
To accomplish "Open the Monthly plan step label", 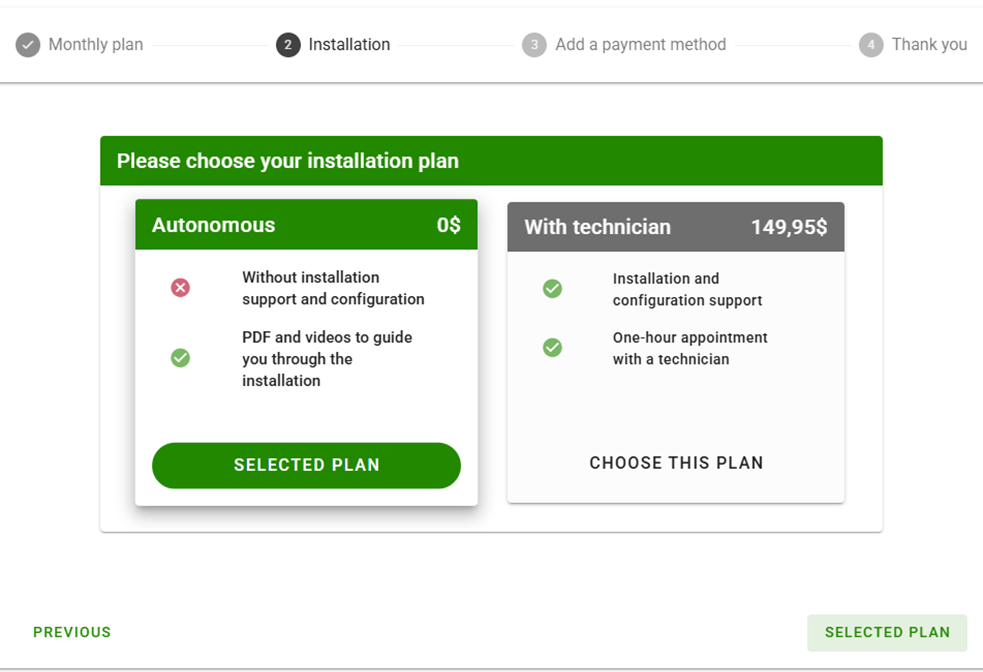I will coord(96,45).
